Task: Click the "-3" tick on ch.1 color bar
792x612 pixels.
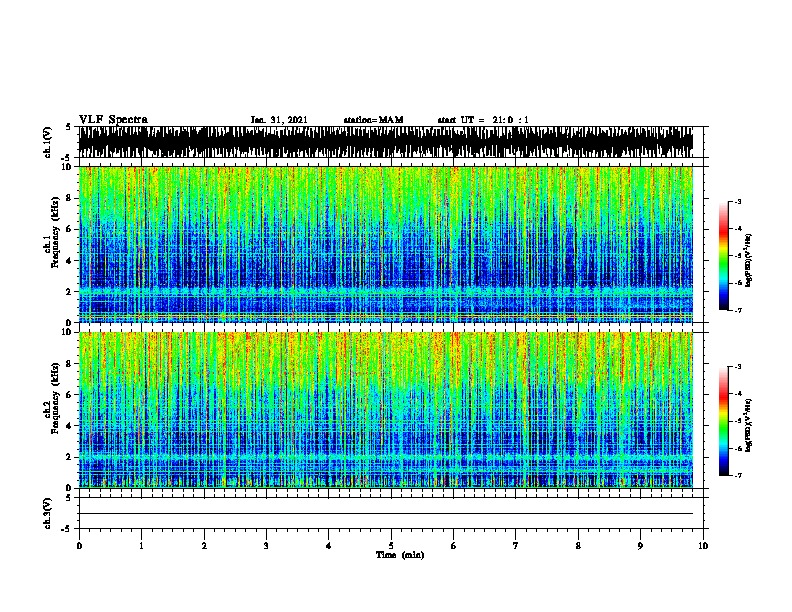Action: (737, 202)
